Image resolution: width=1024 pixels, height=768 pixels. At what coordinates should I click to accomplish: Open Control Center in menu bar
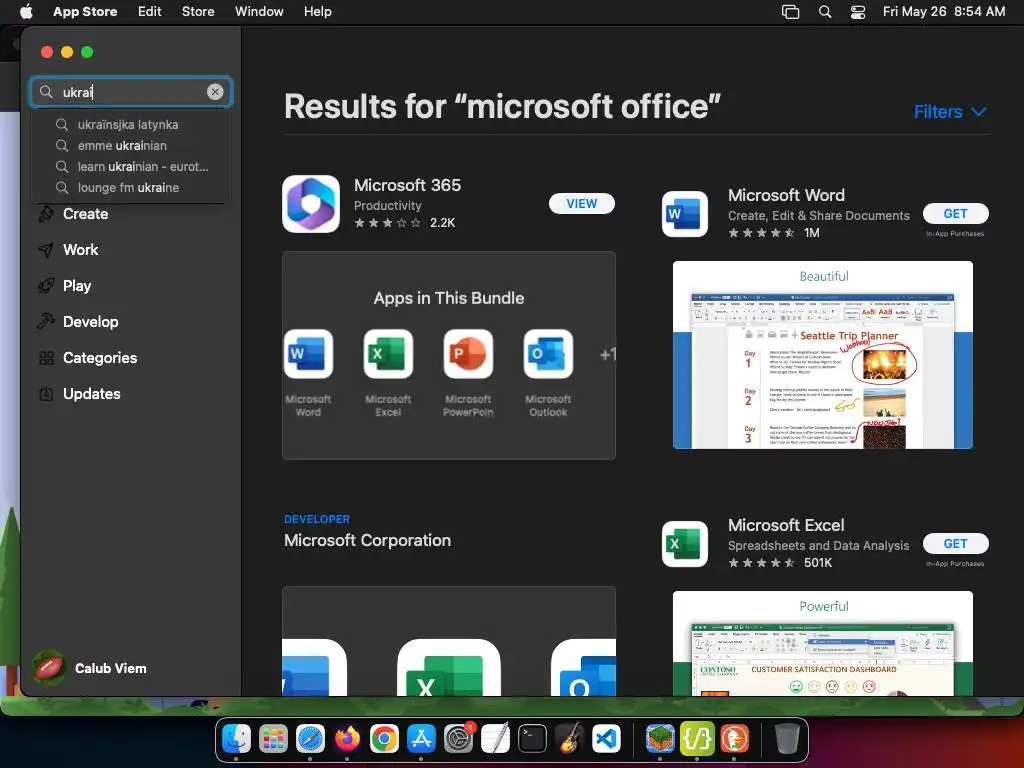[x=858, y=12]
